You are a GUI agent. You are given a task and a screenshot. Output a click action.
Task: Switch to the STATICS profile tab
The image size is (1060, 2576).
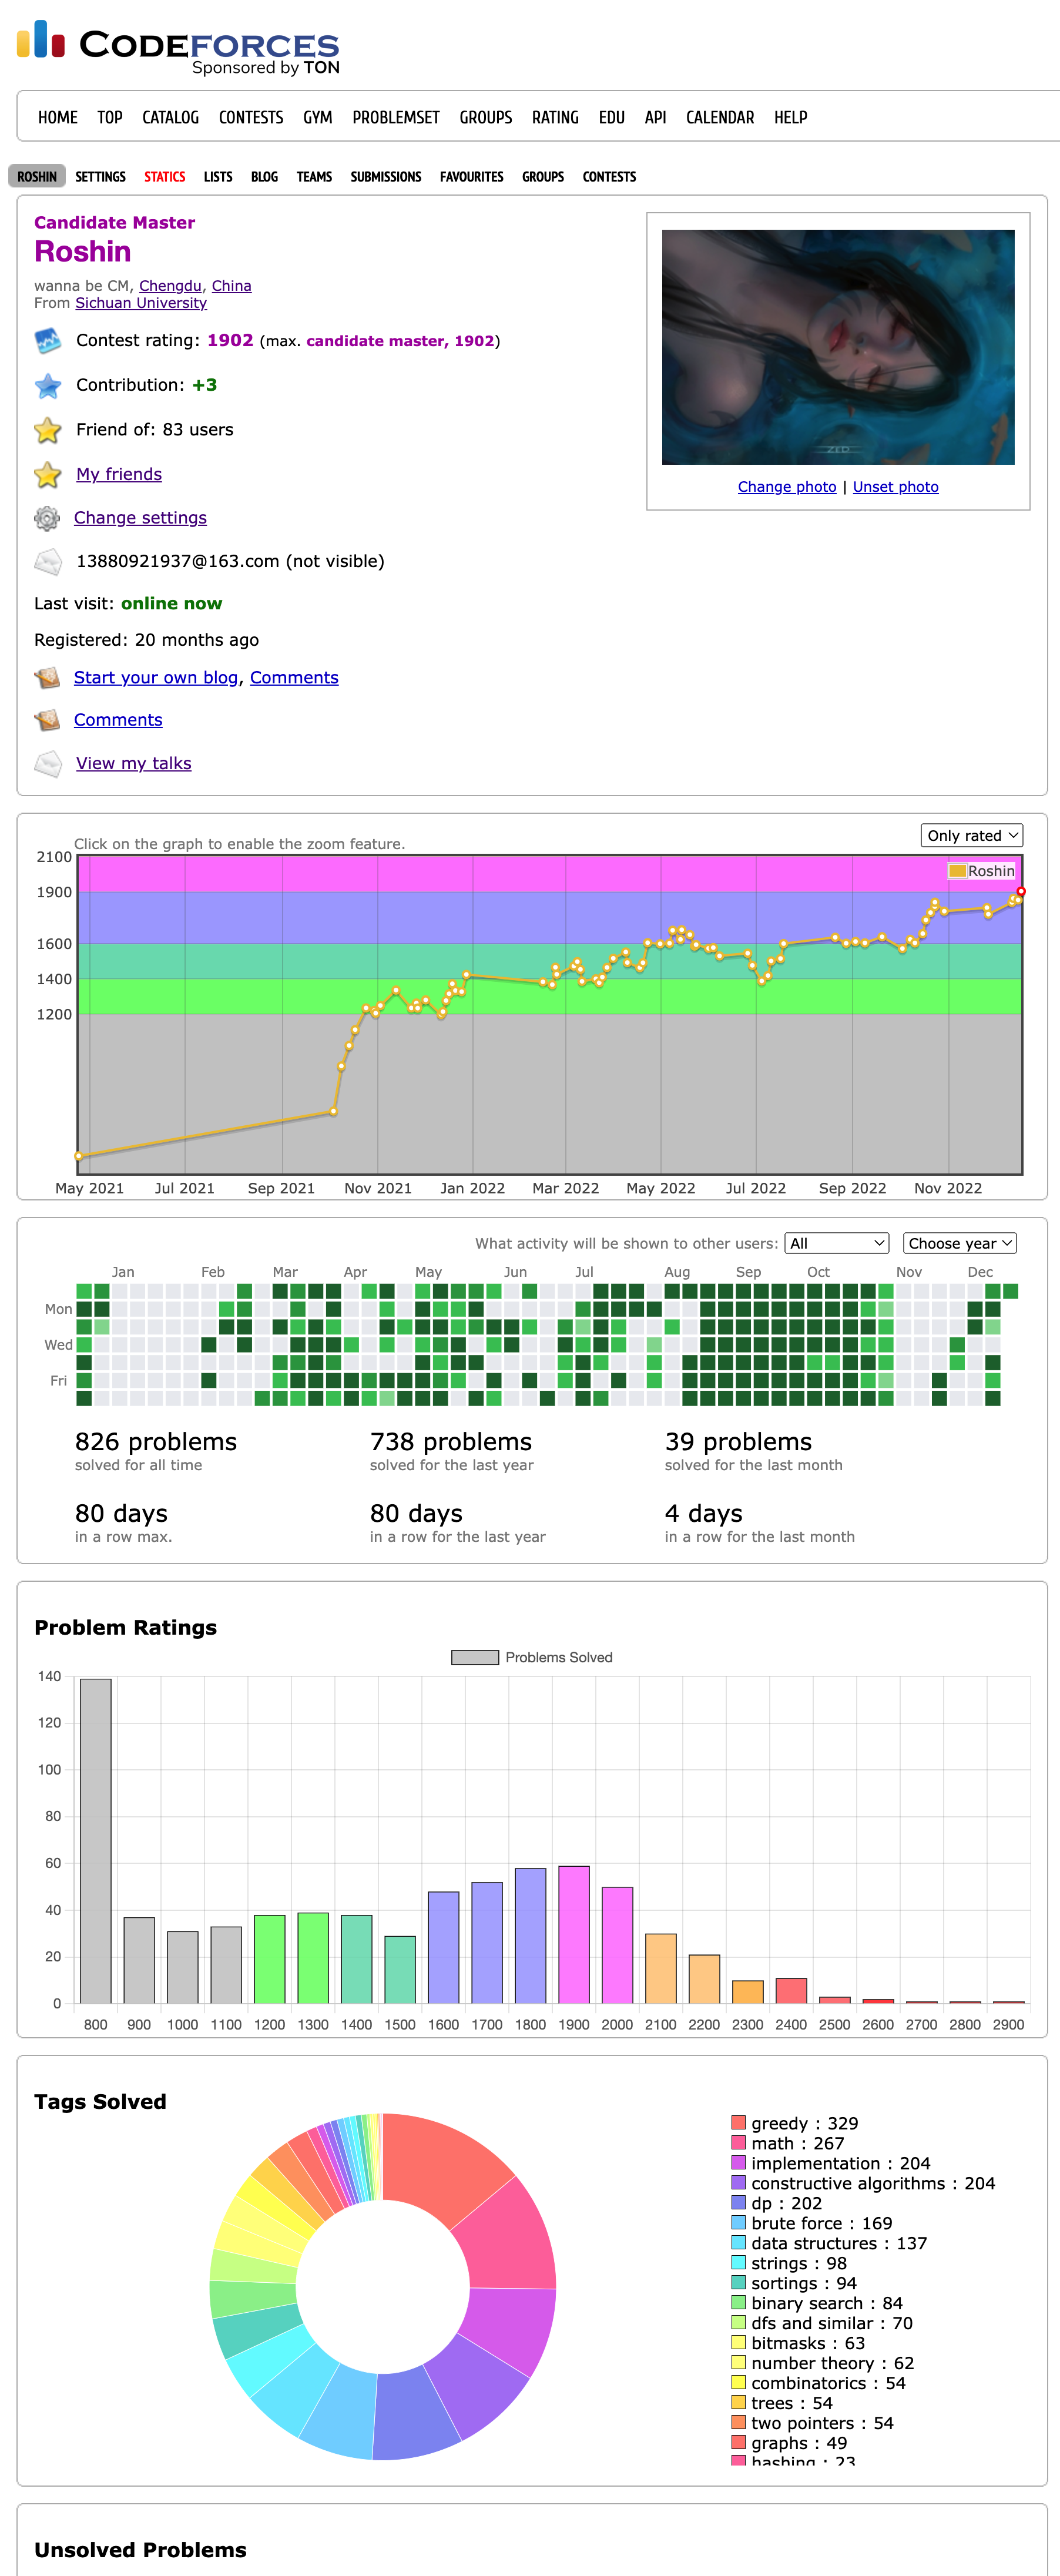(x=165, y=177)
